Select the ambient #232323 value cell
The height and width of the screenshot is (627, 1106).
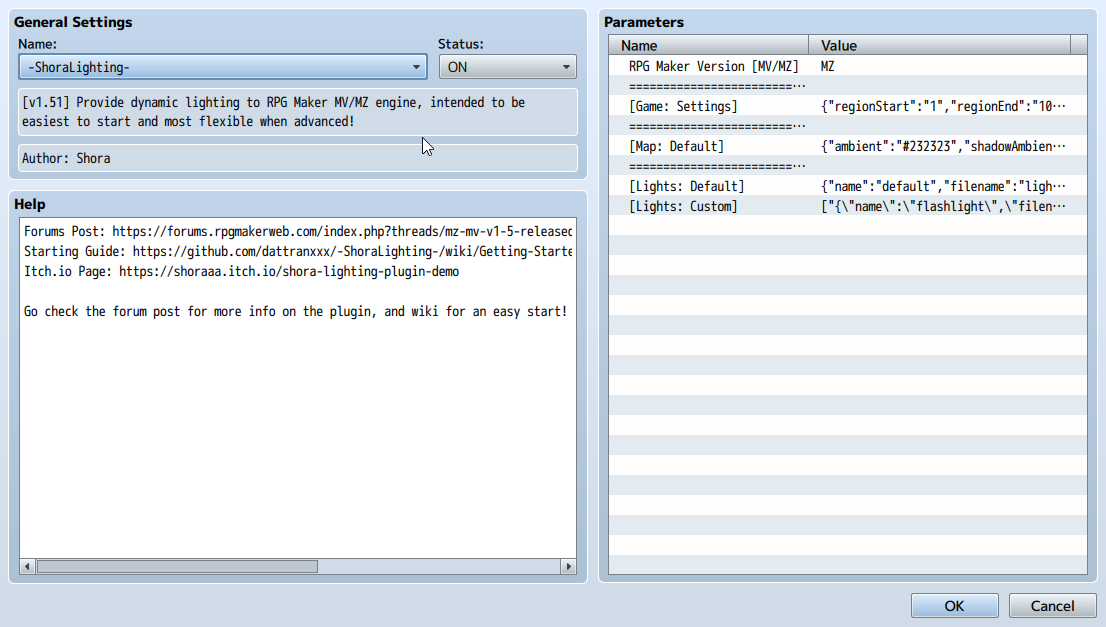[943, 147]
